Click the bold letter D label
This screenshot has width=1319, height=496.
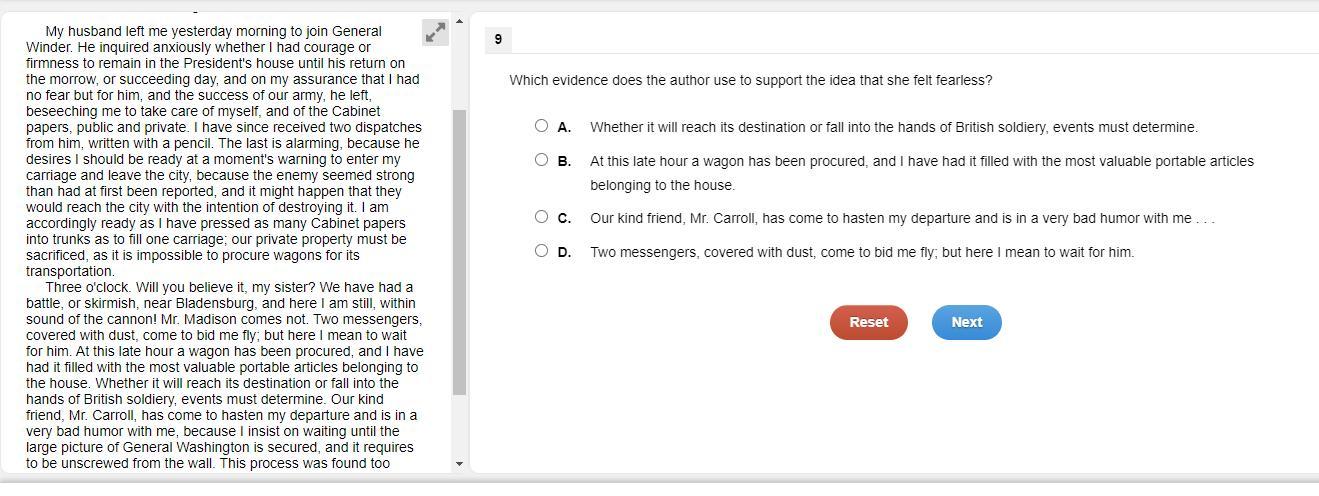pos(564,252)
